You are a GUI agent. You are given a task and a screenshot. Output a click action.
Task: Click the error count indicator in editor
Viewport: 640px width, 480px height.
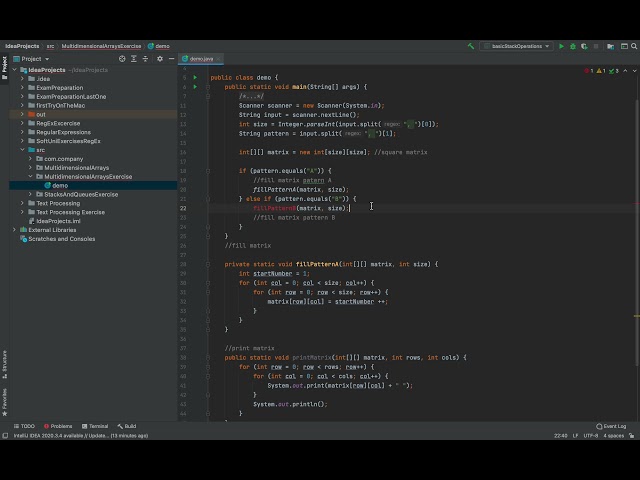589,71
